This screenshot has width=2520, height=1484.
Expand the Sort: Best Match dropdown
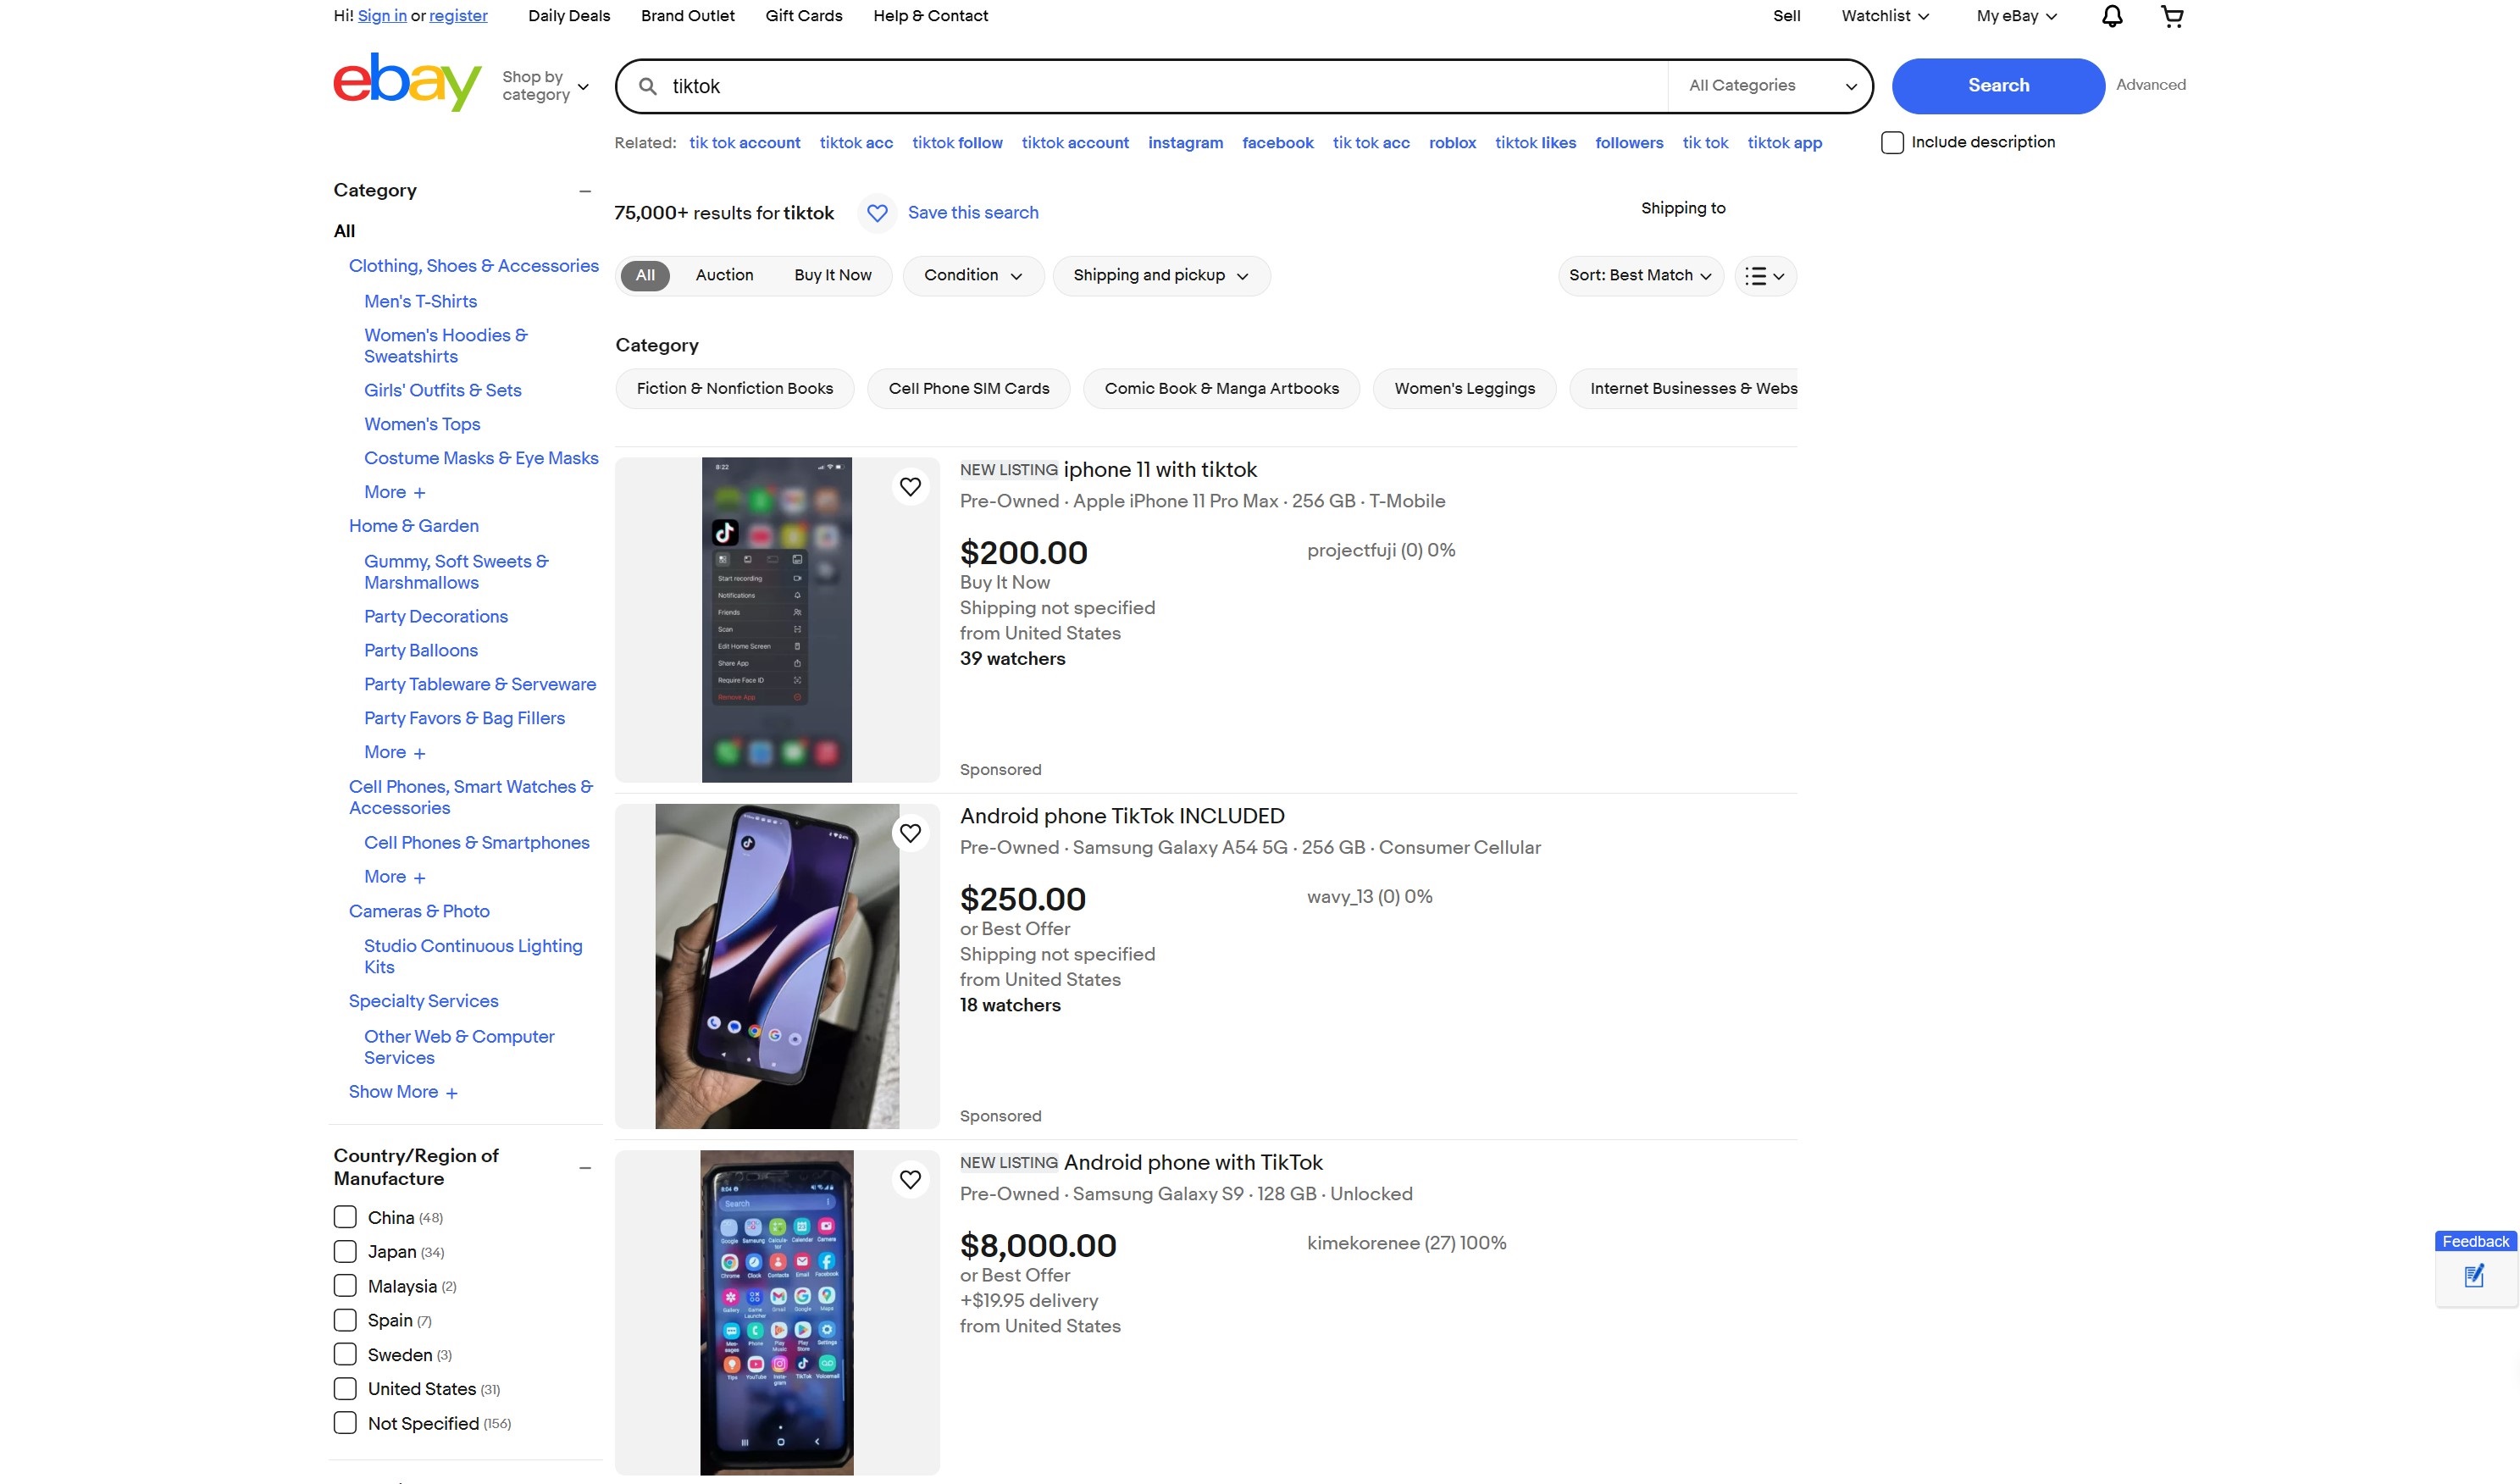1640,276
